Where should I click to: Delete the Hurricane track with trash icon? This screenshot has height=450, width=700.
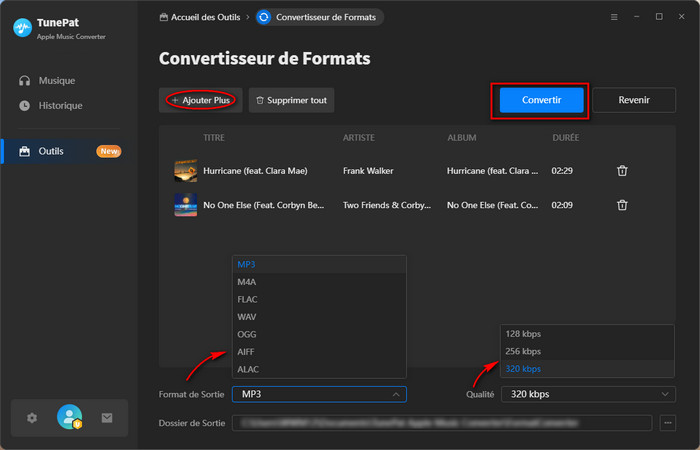(x=622, y=171)
